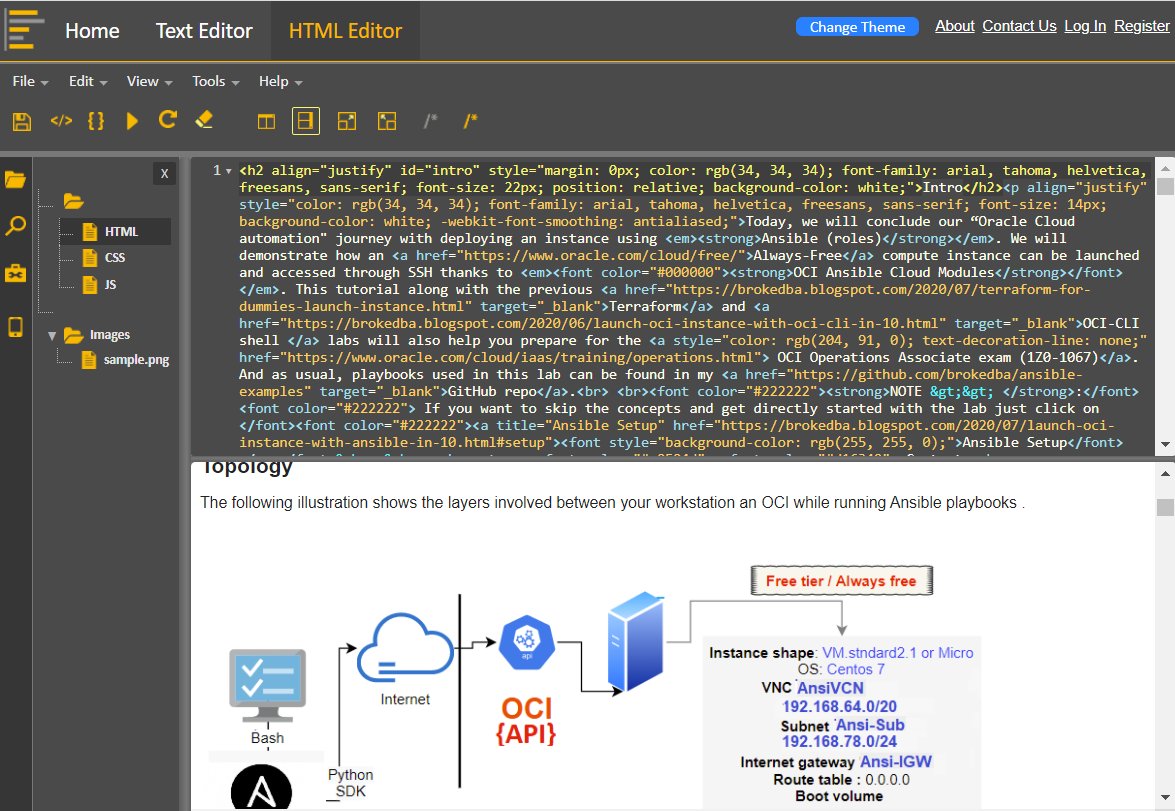Open the Edit menu
Viewport: 1175px width, 811px height.
88,81
